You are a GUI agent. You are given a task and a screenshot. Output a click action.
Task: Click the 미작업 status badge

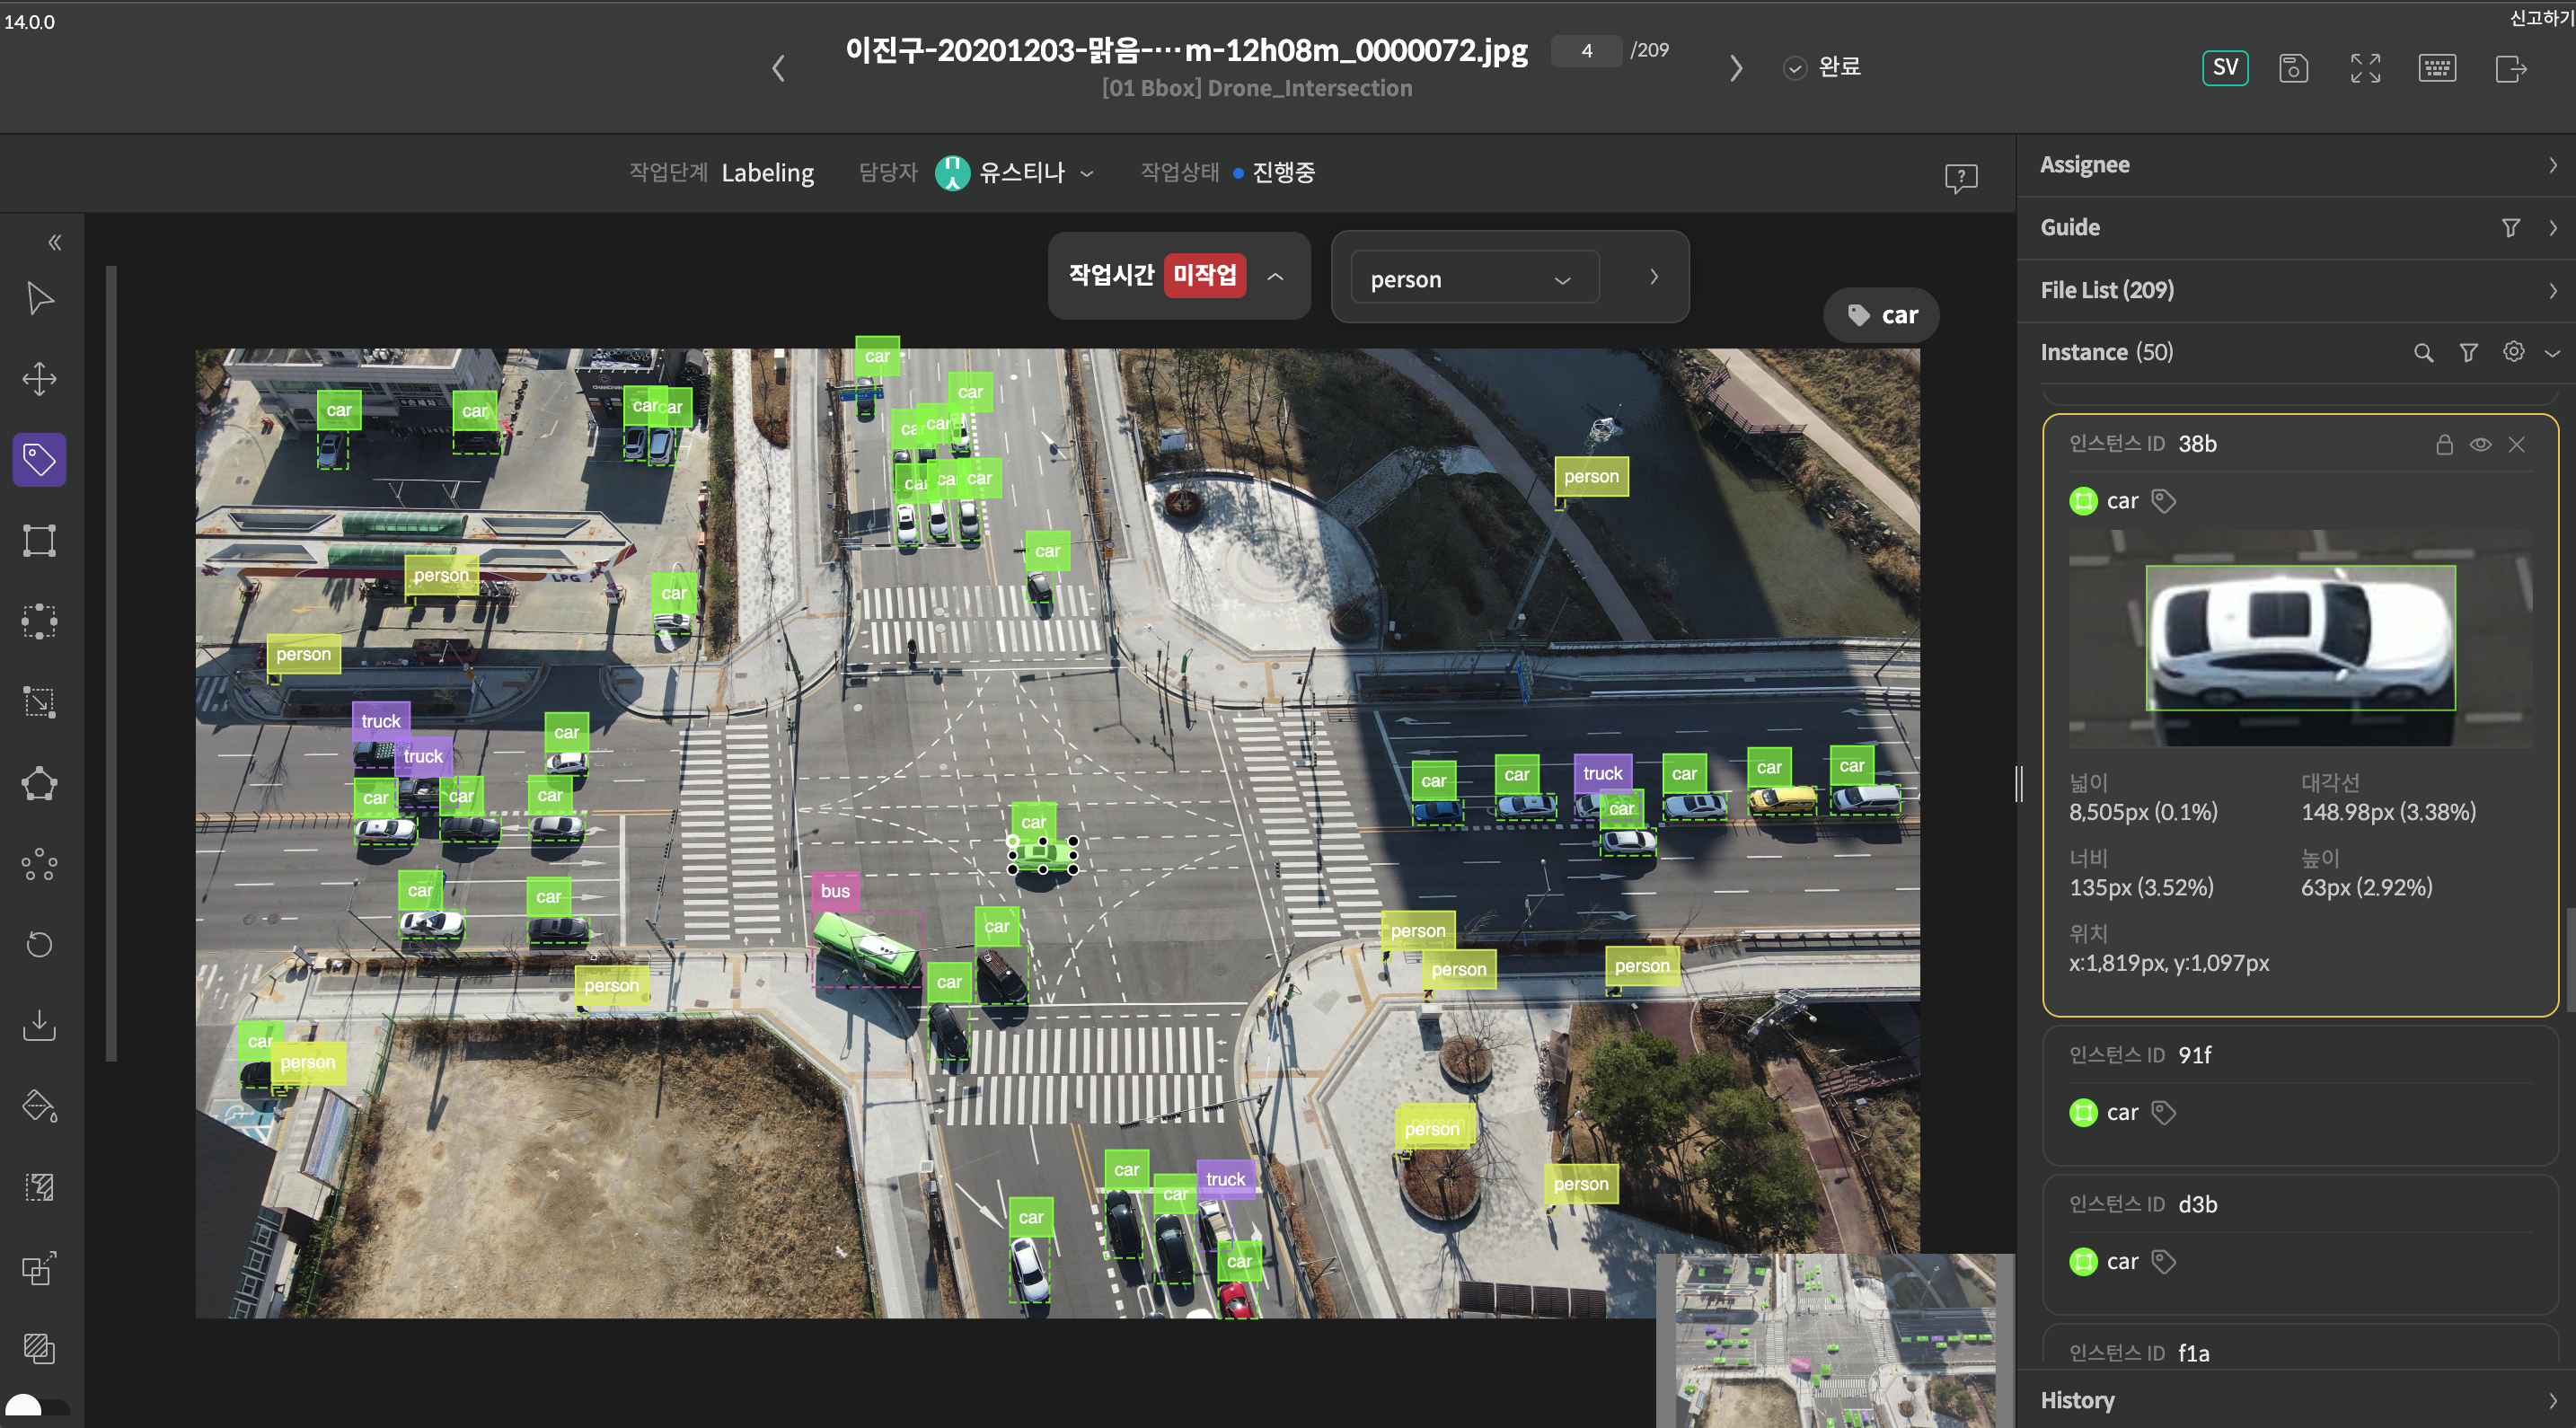1204,275
